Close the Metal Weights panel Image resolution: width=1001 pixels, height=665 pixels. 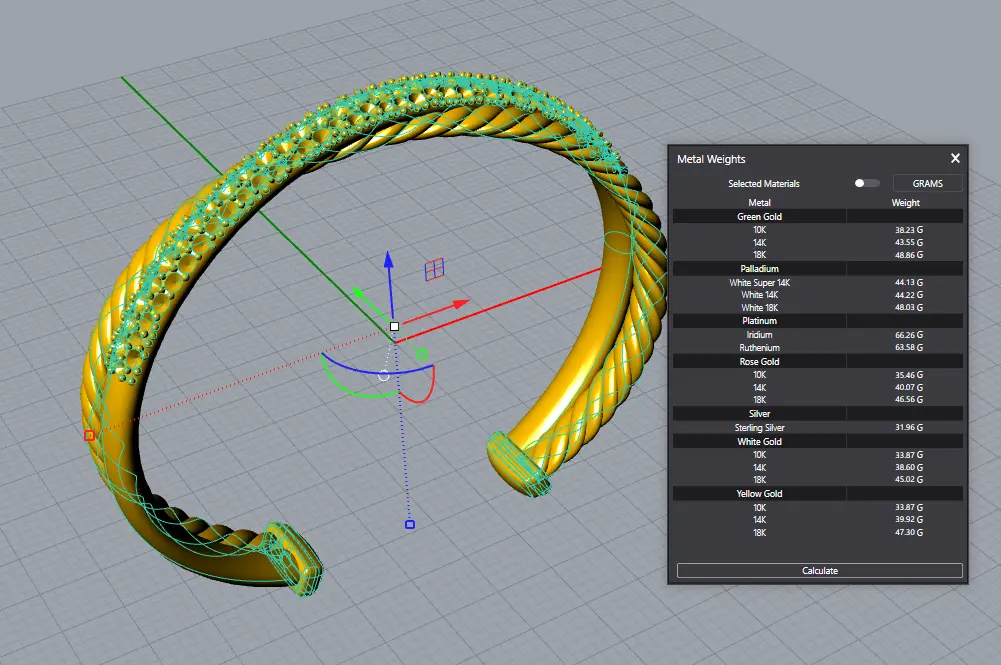[955, 158]
